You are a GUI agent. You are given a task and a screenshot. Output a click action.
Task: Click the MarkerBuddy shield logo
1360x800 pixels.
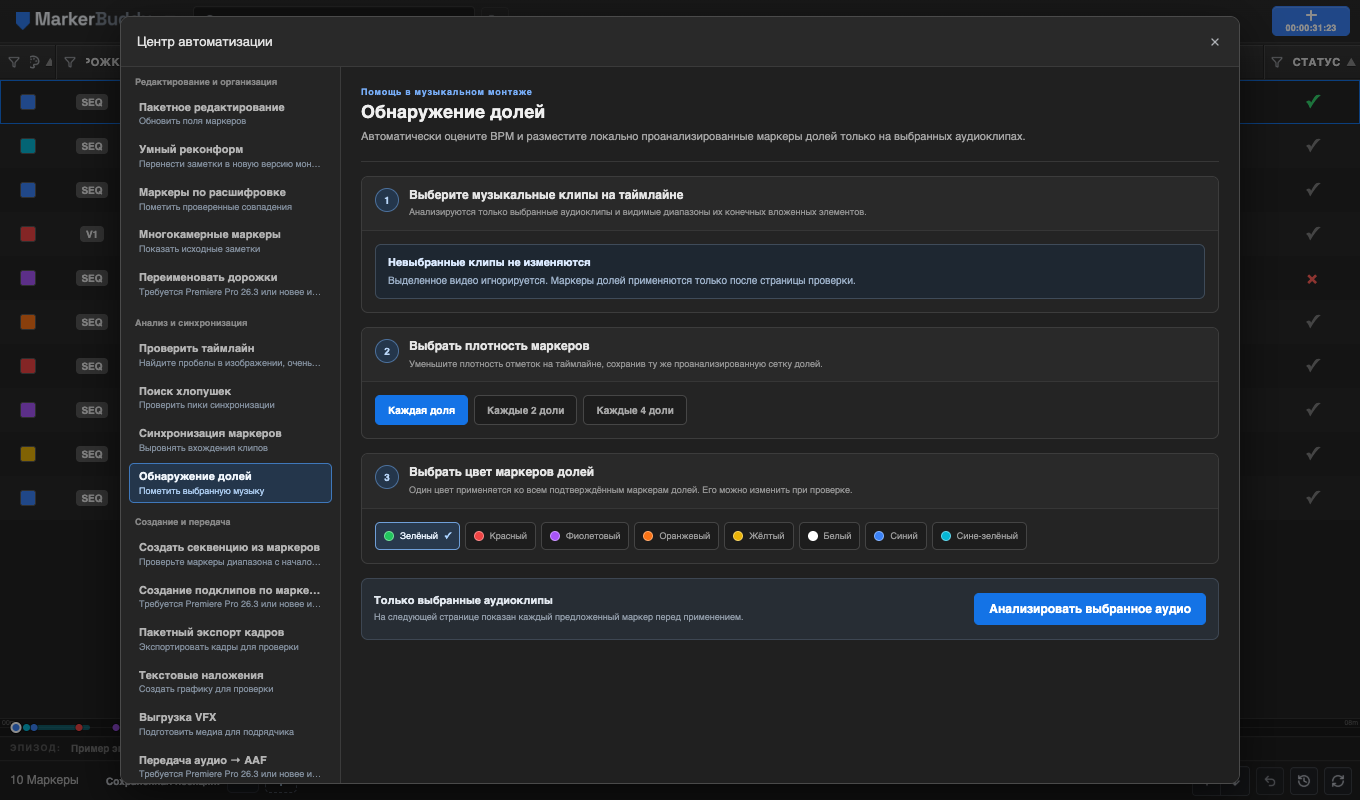[23, 20]
